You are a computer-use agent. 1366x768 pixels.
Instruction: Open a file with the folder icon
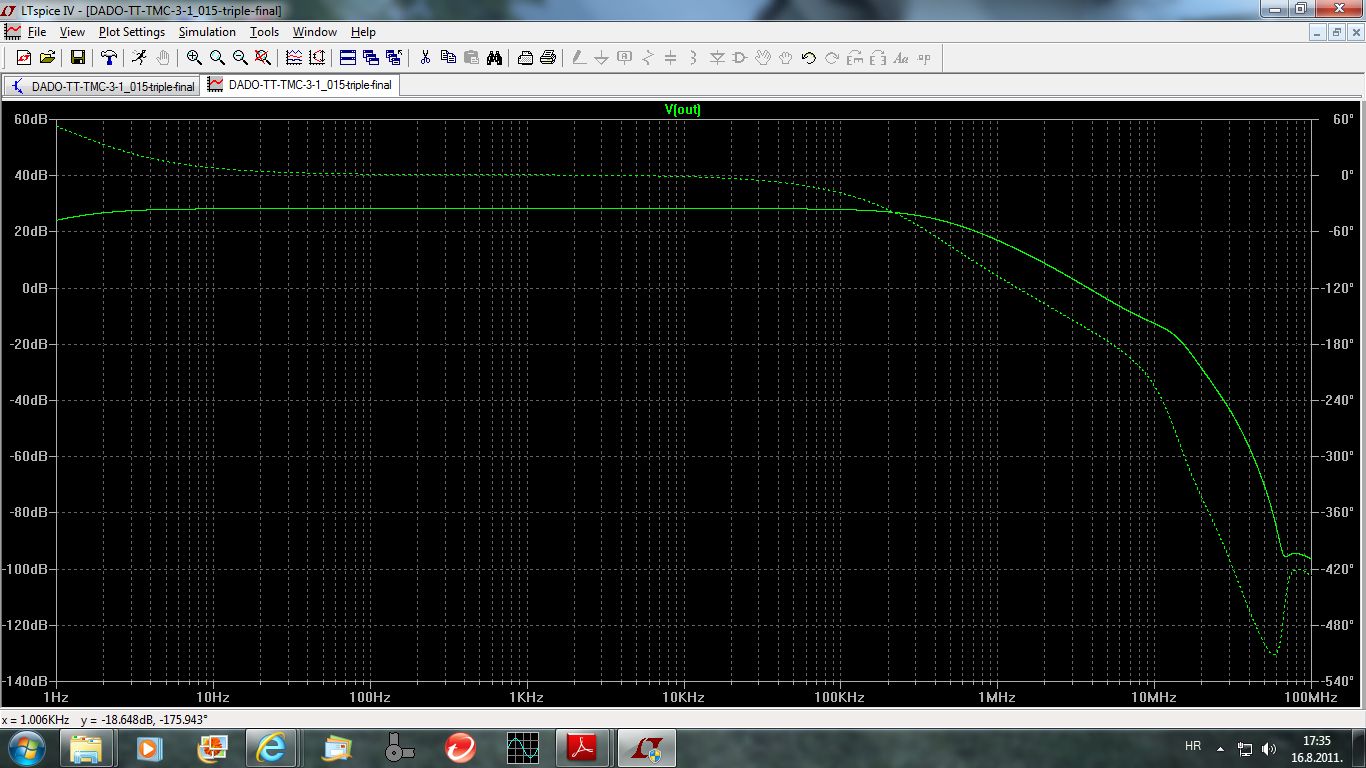tap(47, 58)
